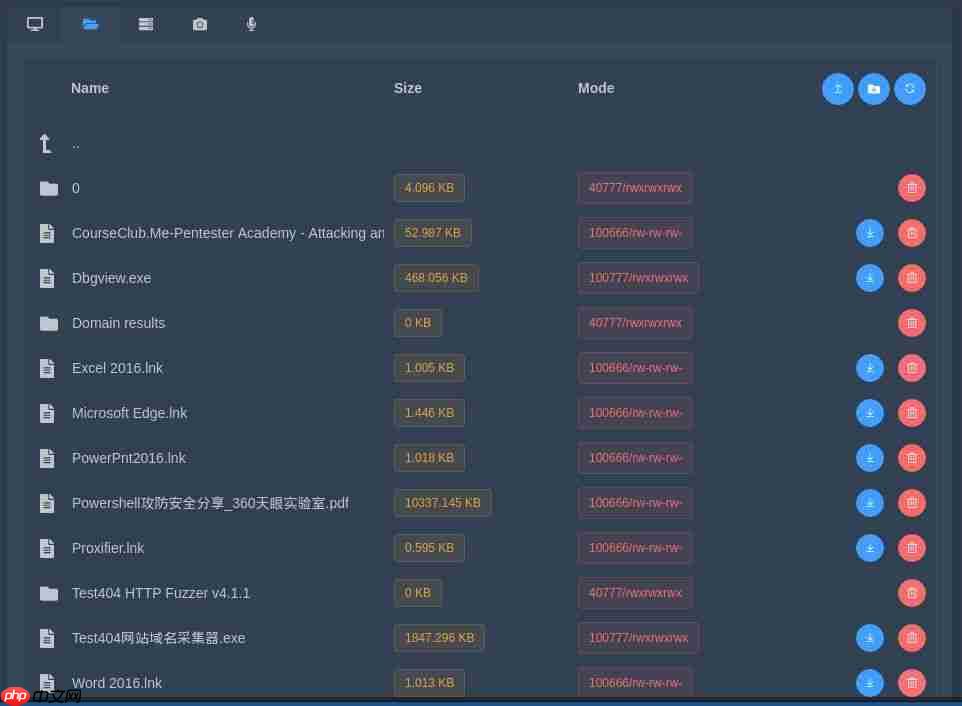
Task: Open the microphone recording tool
Action: coord(251,24)
